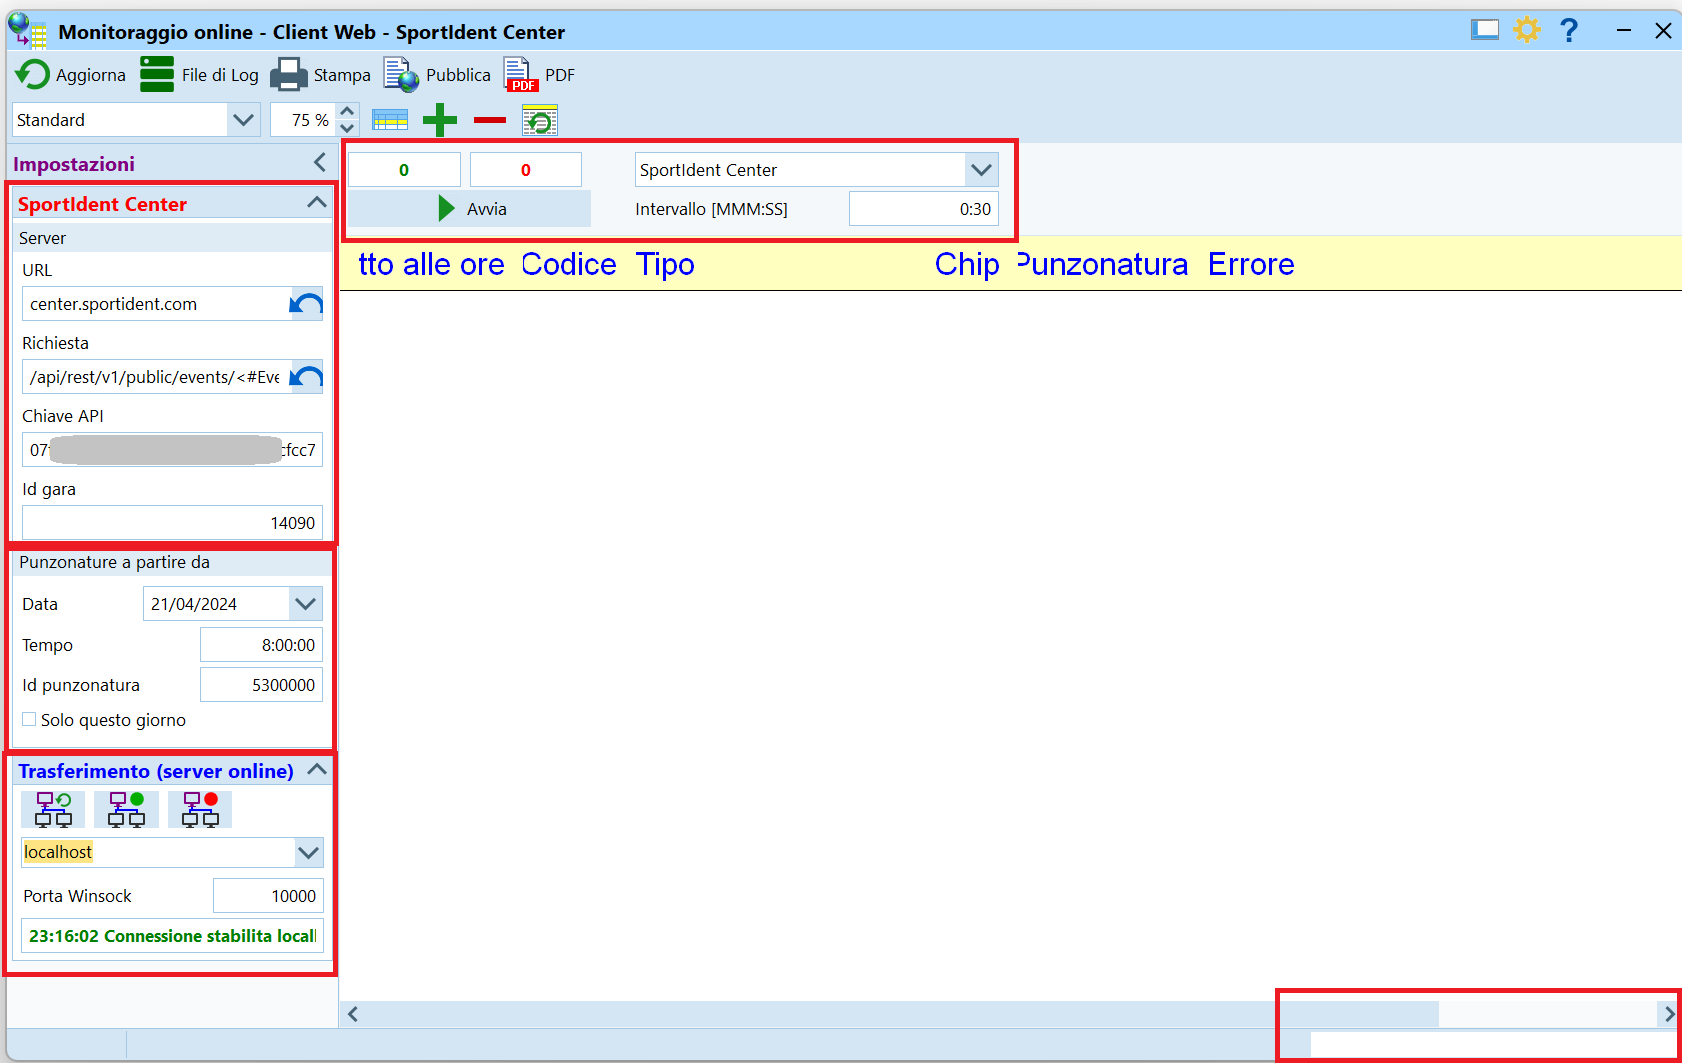Click the connection status message
This screenshot has height=1063, width=1682.
172,936
